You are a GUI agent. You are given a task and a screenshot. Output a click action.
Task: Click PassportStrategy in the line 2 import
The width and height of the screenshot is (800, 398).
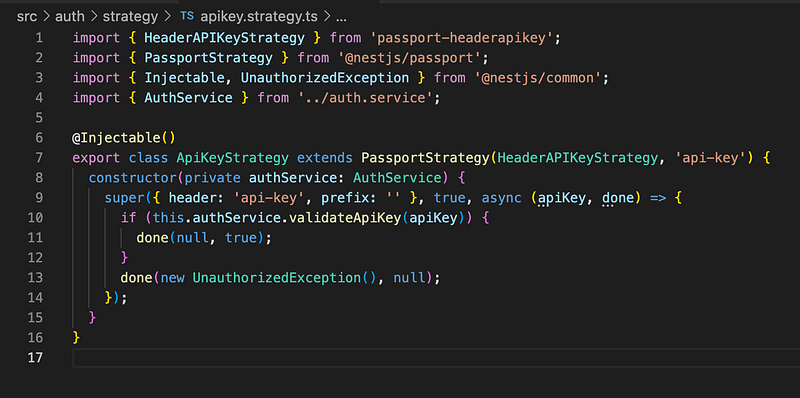tap(208, 58)
